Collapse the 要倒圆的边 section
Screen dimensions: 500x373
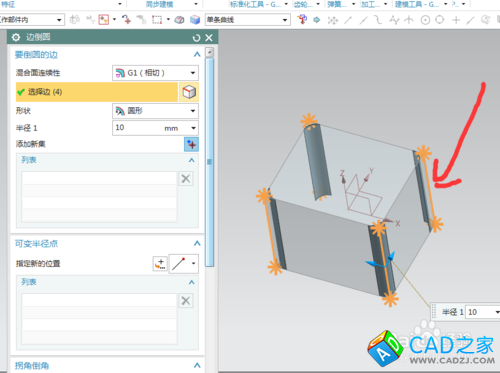tap(197, 54)
